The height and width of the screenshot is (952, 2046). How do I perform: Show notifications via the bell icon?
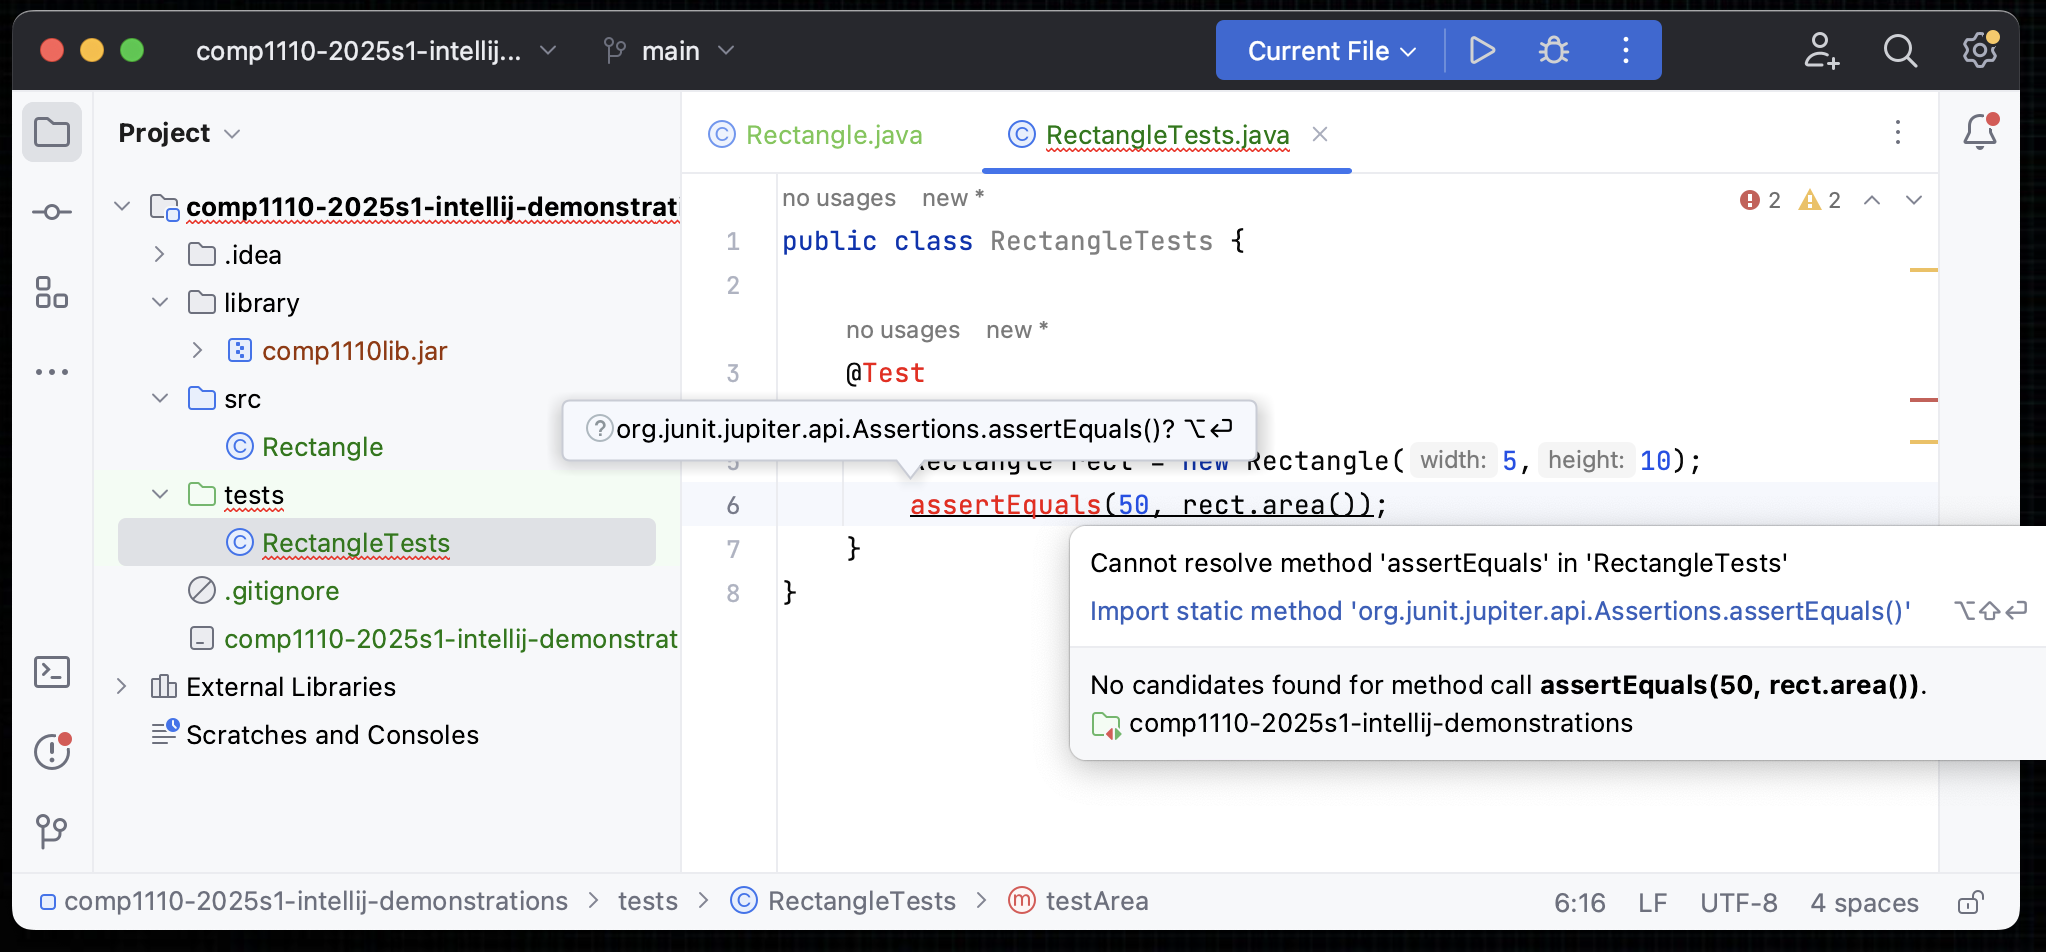(1979, 131)
